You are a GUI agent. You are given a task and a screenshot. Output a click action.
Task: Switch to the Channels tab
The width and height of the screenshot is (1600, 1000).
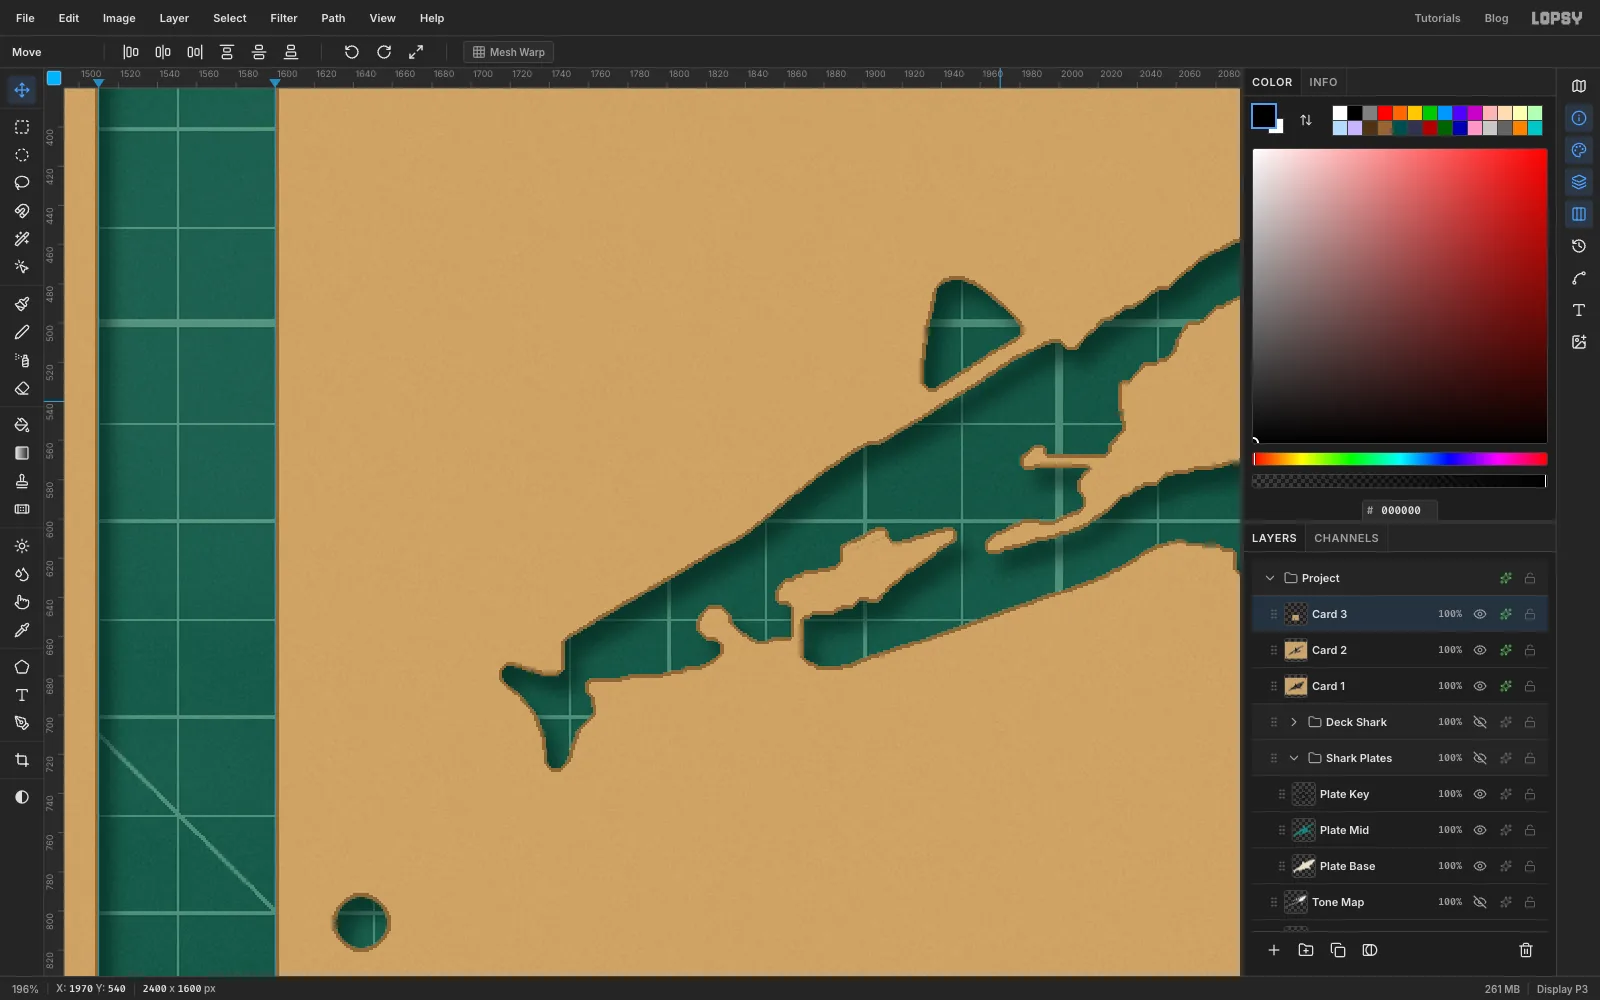1346,538
